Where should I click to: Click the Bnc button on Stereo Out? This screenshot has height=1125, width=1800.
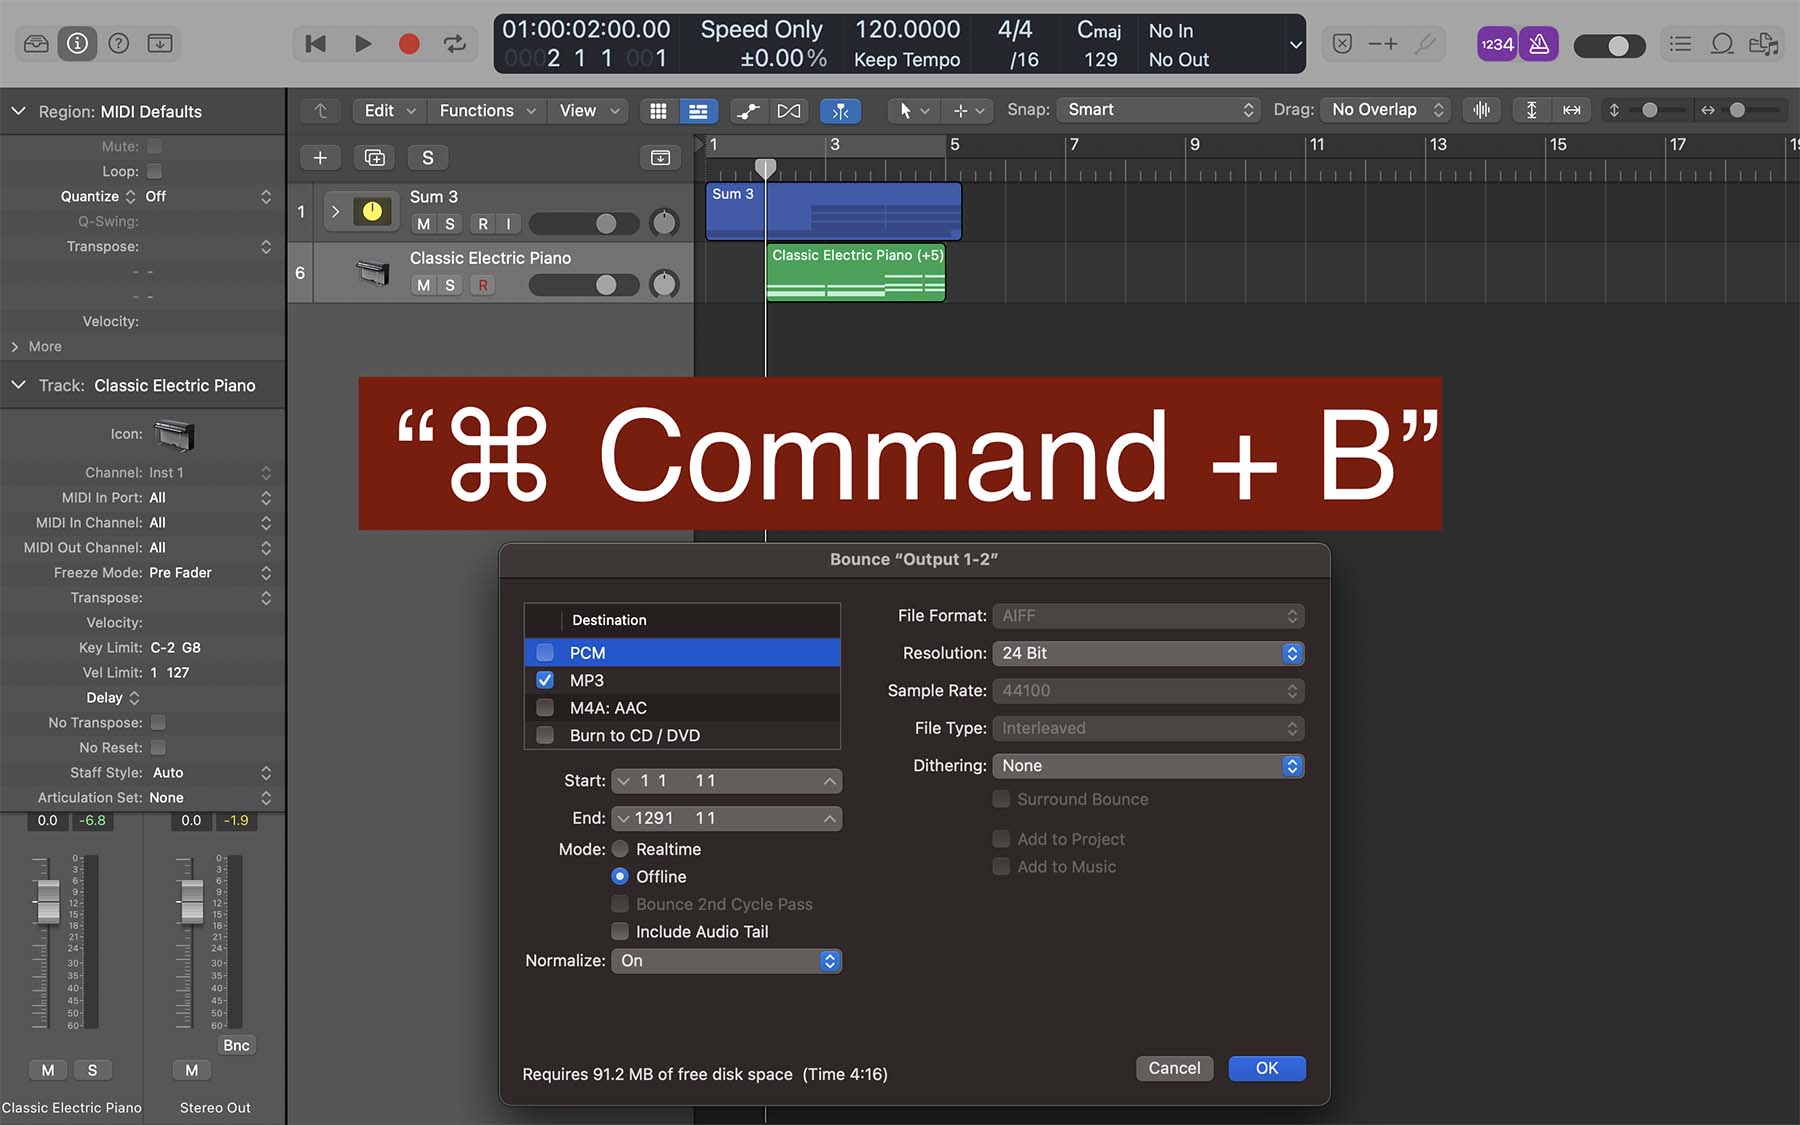(x=236, y=1046)
